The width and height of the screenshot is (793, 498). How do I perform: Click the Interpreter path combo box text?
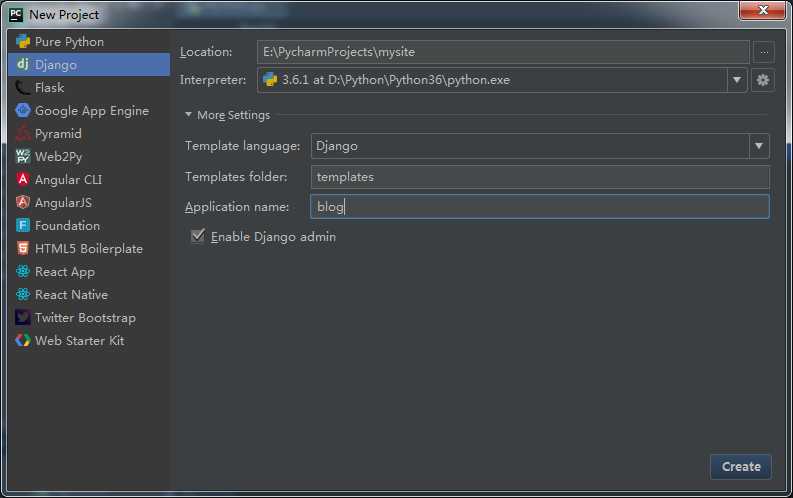coord(396,80)
